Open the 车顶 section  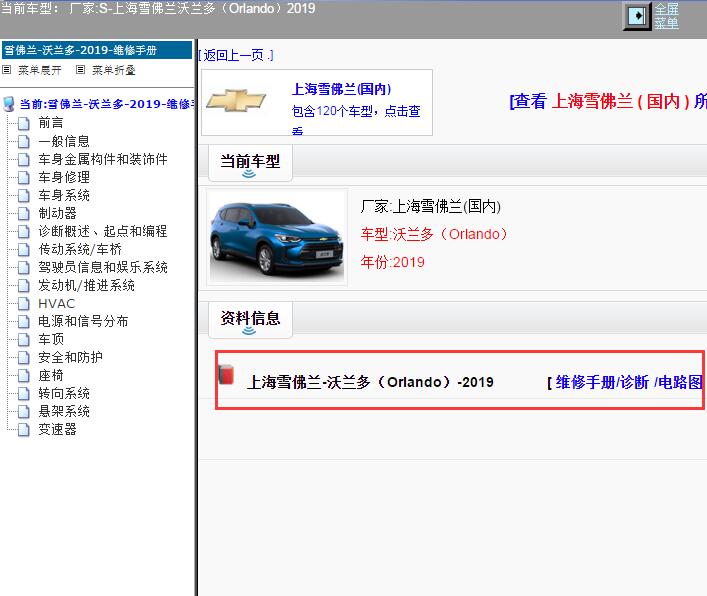click(x=50, y=339)
